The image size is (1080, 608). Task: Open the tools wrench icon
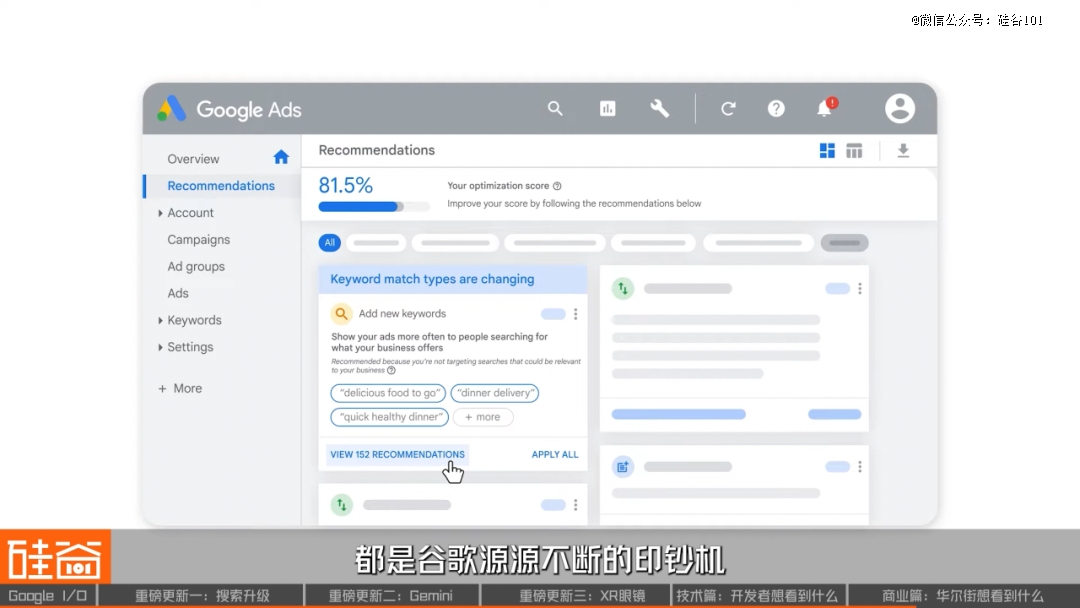[659, 108]
